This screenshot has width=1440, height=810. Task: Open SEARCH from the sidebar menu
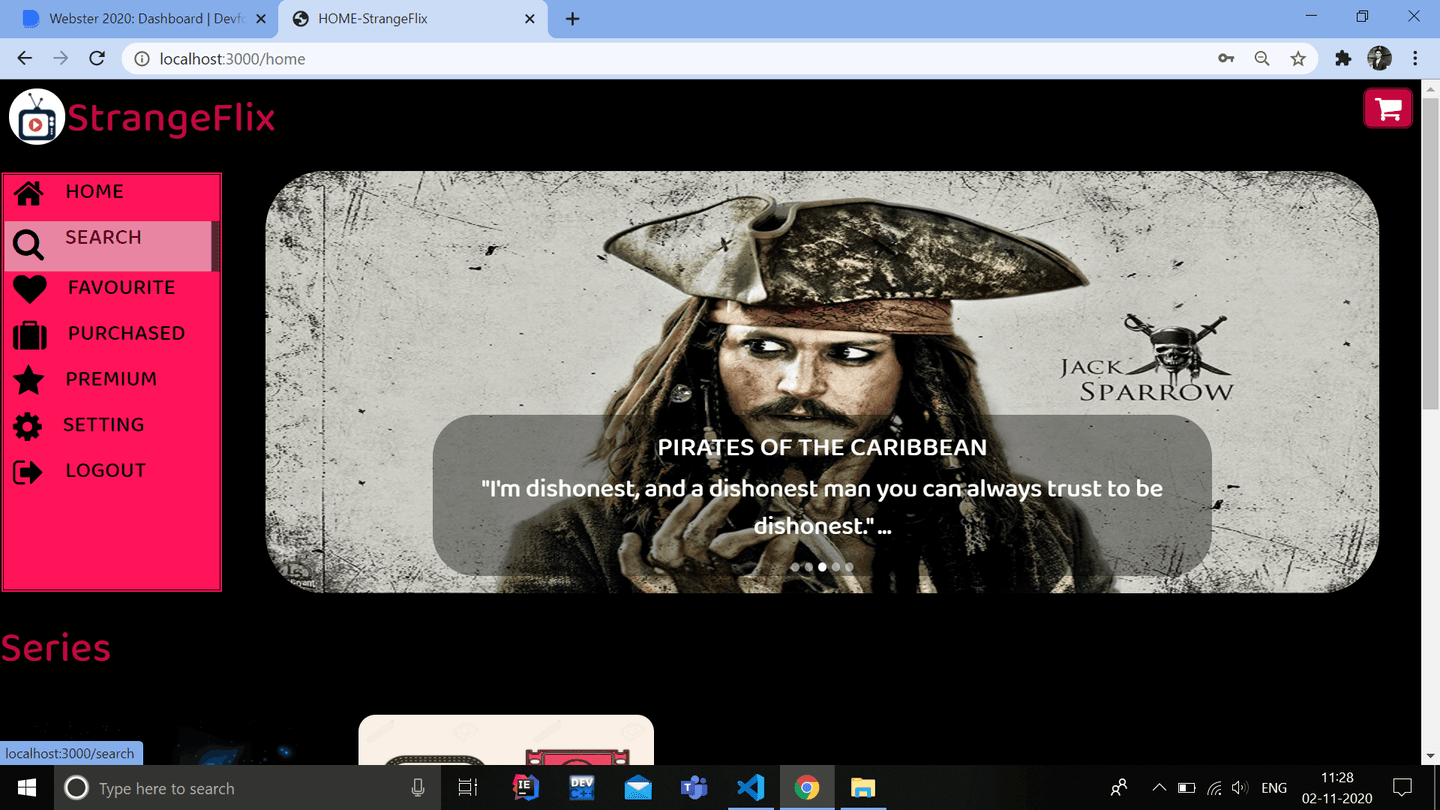(103, 237)
